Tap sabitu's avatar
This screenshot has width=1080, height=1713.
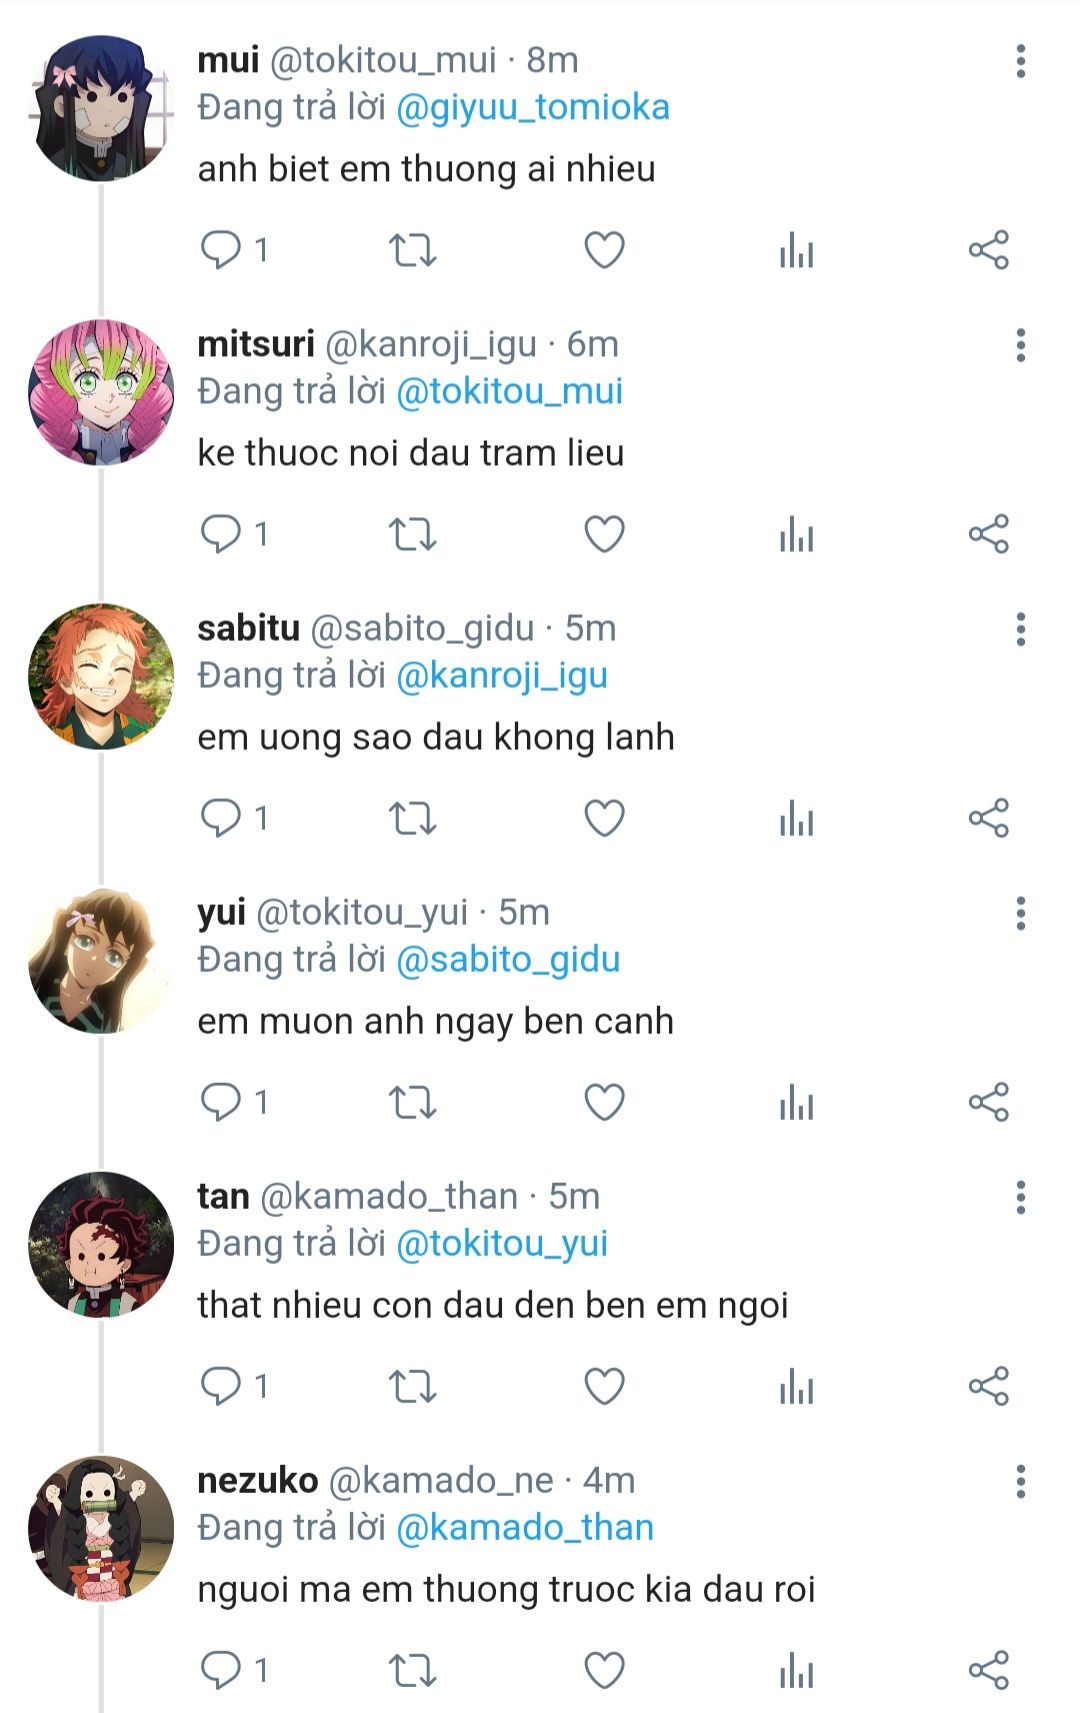pos(100,676)
